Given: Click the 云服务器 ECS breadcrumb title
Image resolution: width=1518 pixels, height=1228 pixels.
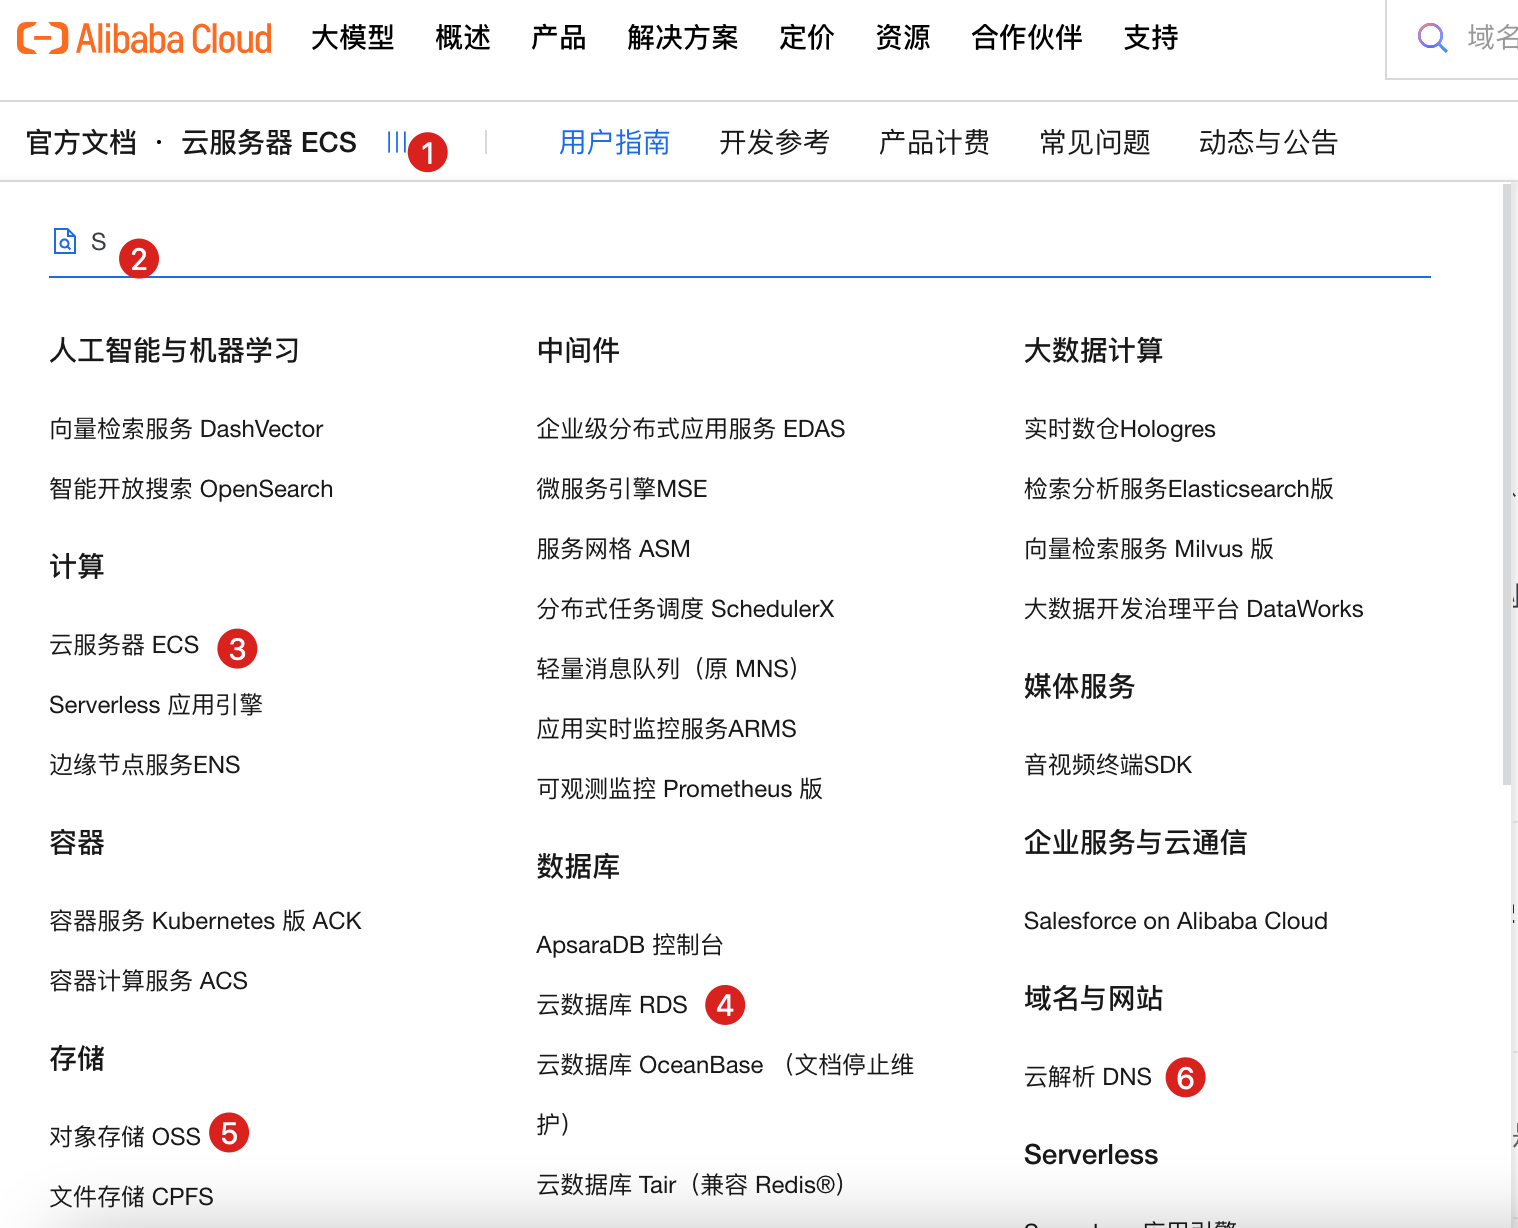Looking at the screenshot, I should tap(269, 142).
